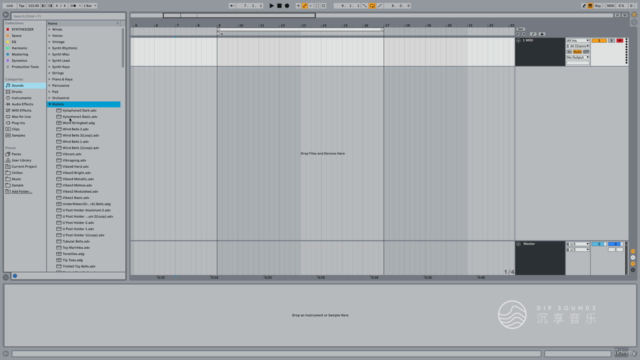This screenshot has height=360, width=640.
Task: Click the Add Folder... link
Action: [22, 191]
